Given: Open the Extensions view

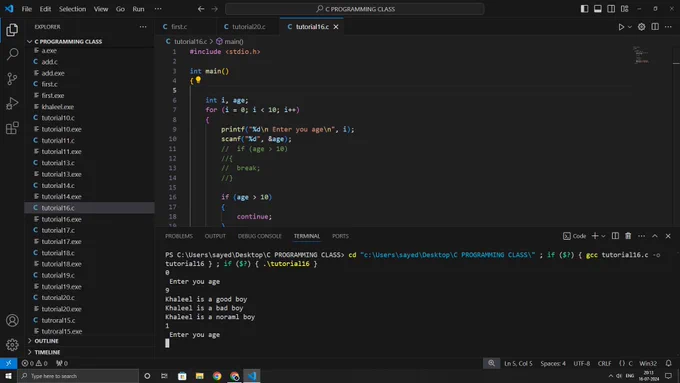Looking at the screenshot, I should point(12,128).
